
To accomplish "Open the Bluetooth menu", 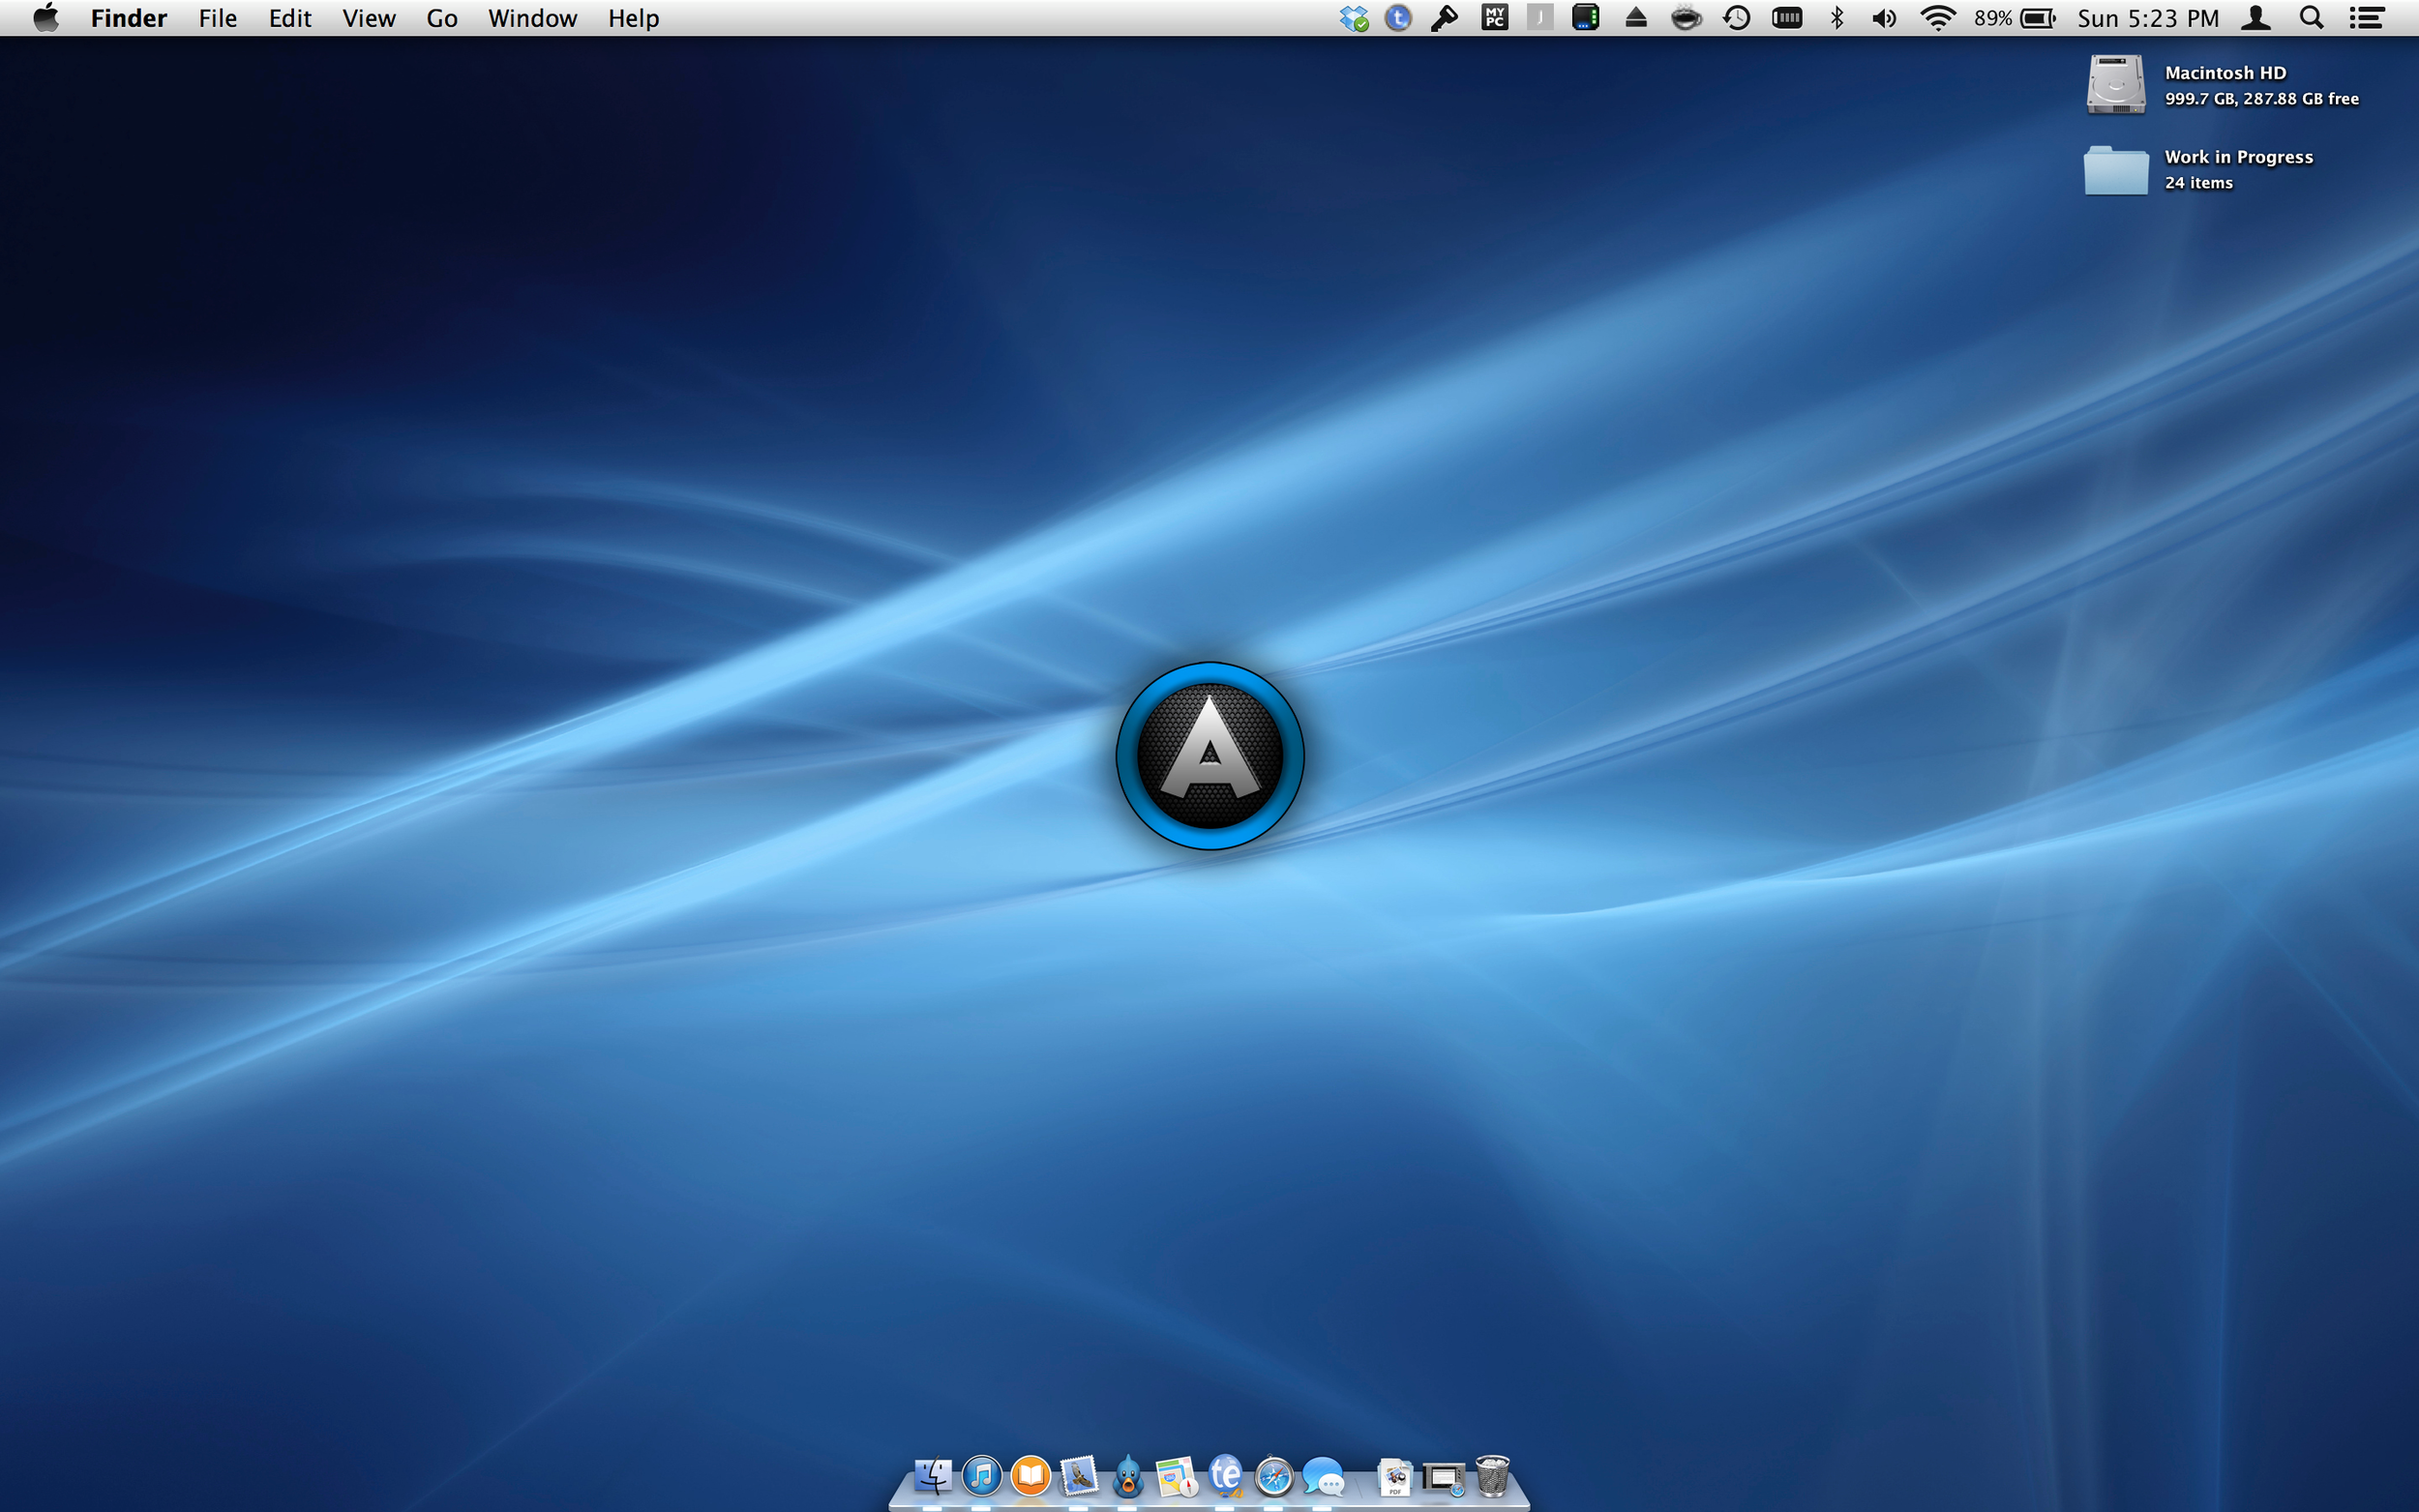I will pyautogui.click(x=1837, y=18).
